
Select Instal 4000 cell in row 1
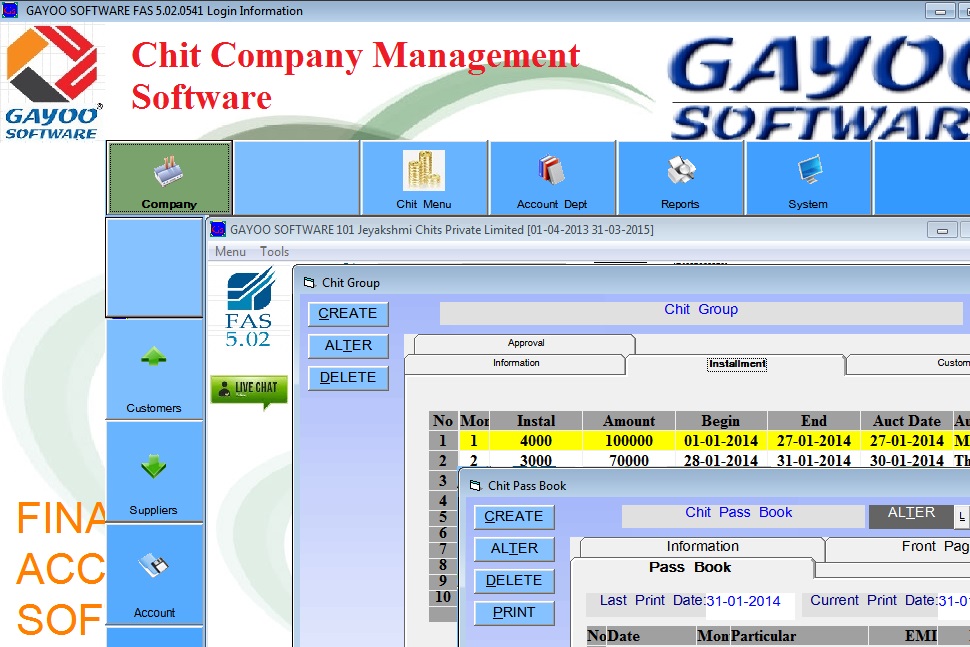tap(536, 441)
